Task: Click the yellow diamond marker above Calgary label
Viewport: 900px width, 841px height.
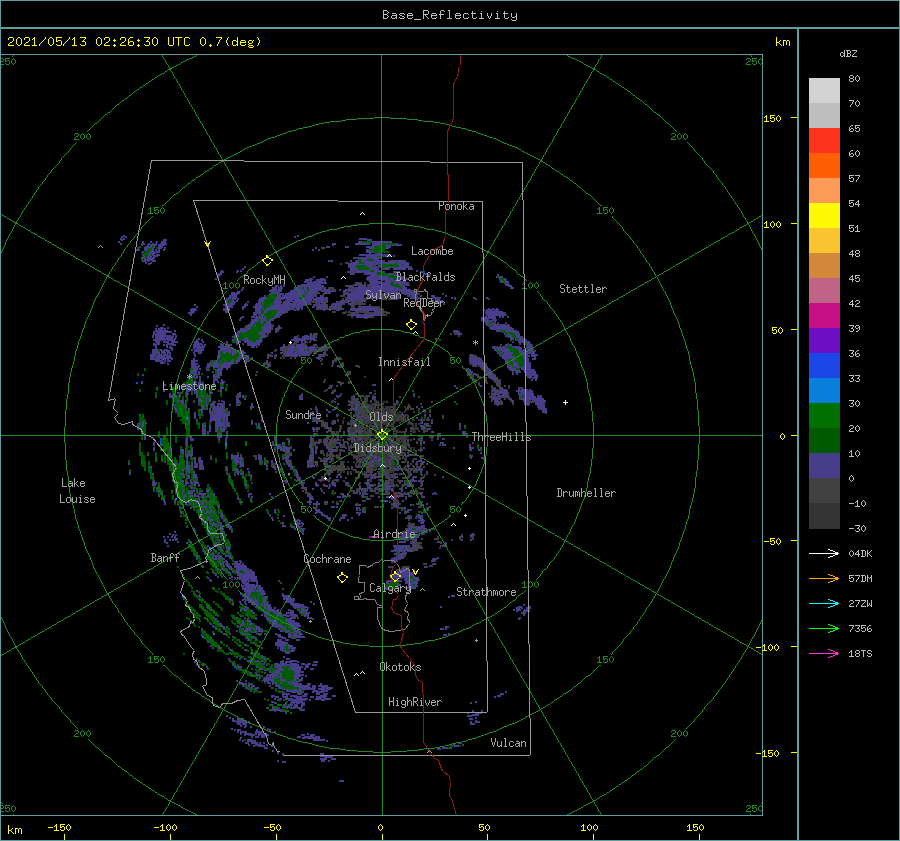Action: point(395,576)
